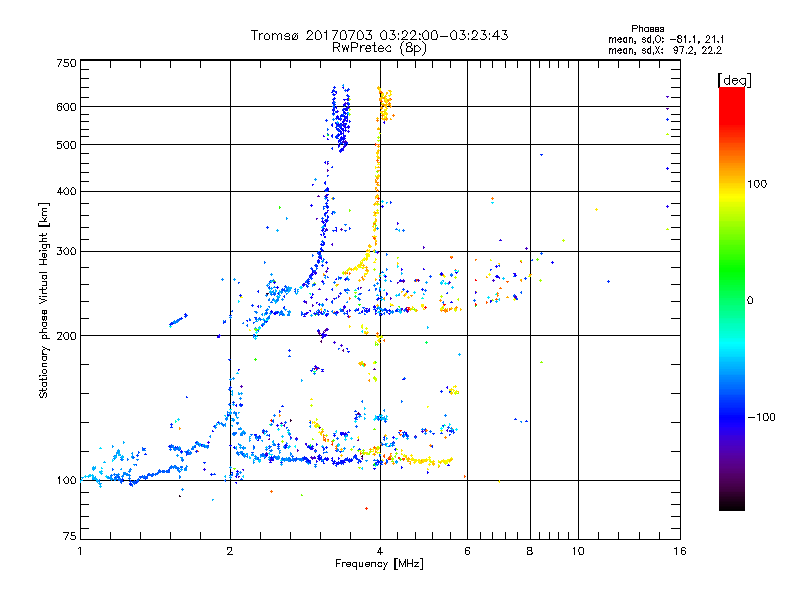Click the colorbar tick label '0'
The height and width of the screenshot is (600, 800).
[750, 300]
